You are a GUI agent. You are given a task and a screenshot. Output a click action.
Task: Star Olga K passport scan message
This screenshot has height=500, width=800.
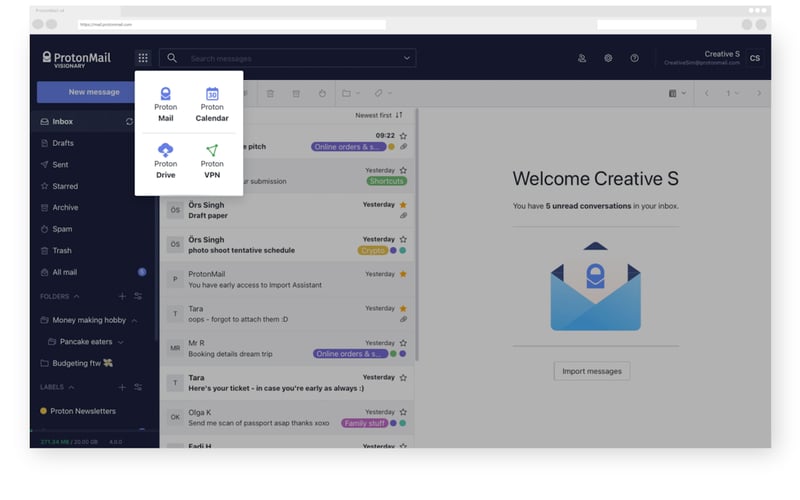(x=403, y=412)
